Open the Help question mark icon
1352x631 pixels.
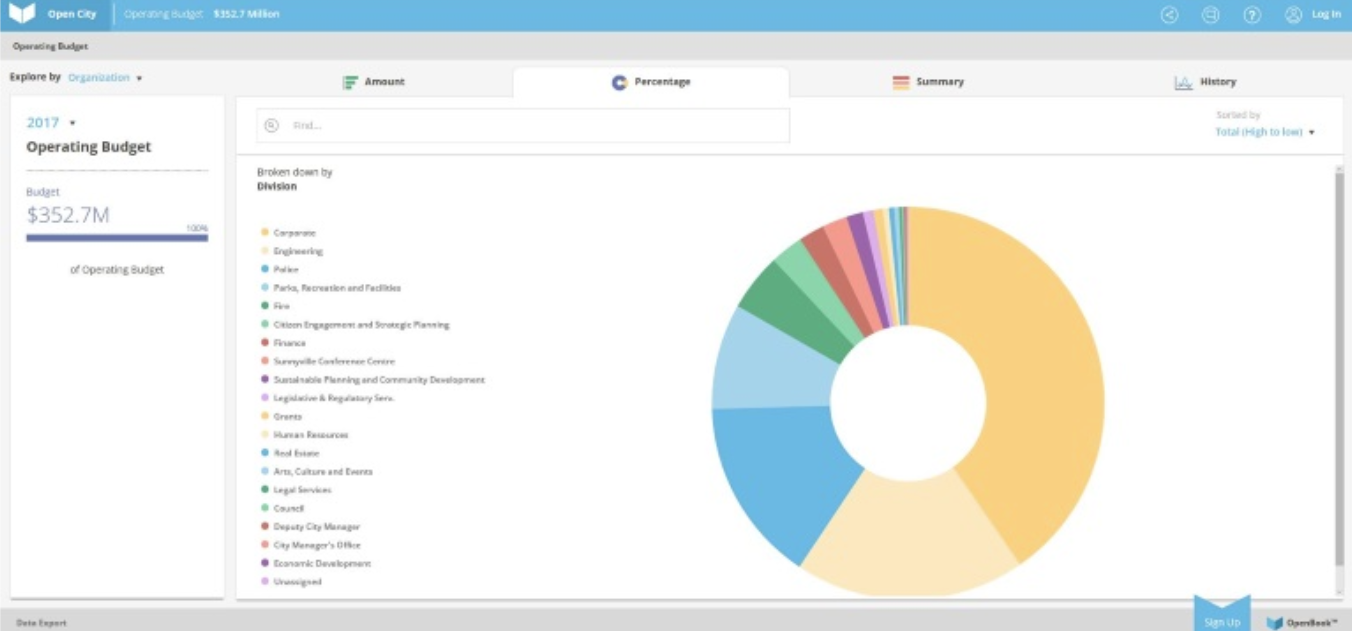pyautogui.click(x=1251, y=14)
